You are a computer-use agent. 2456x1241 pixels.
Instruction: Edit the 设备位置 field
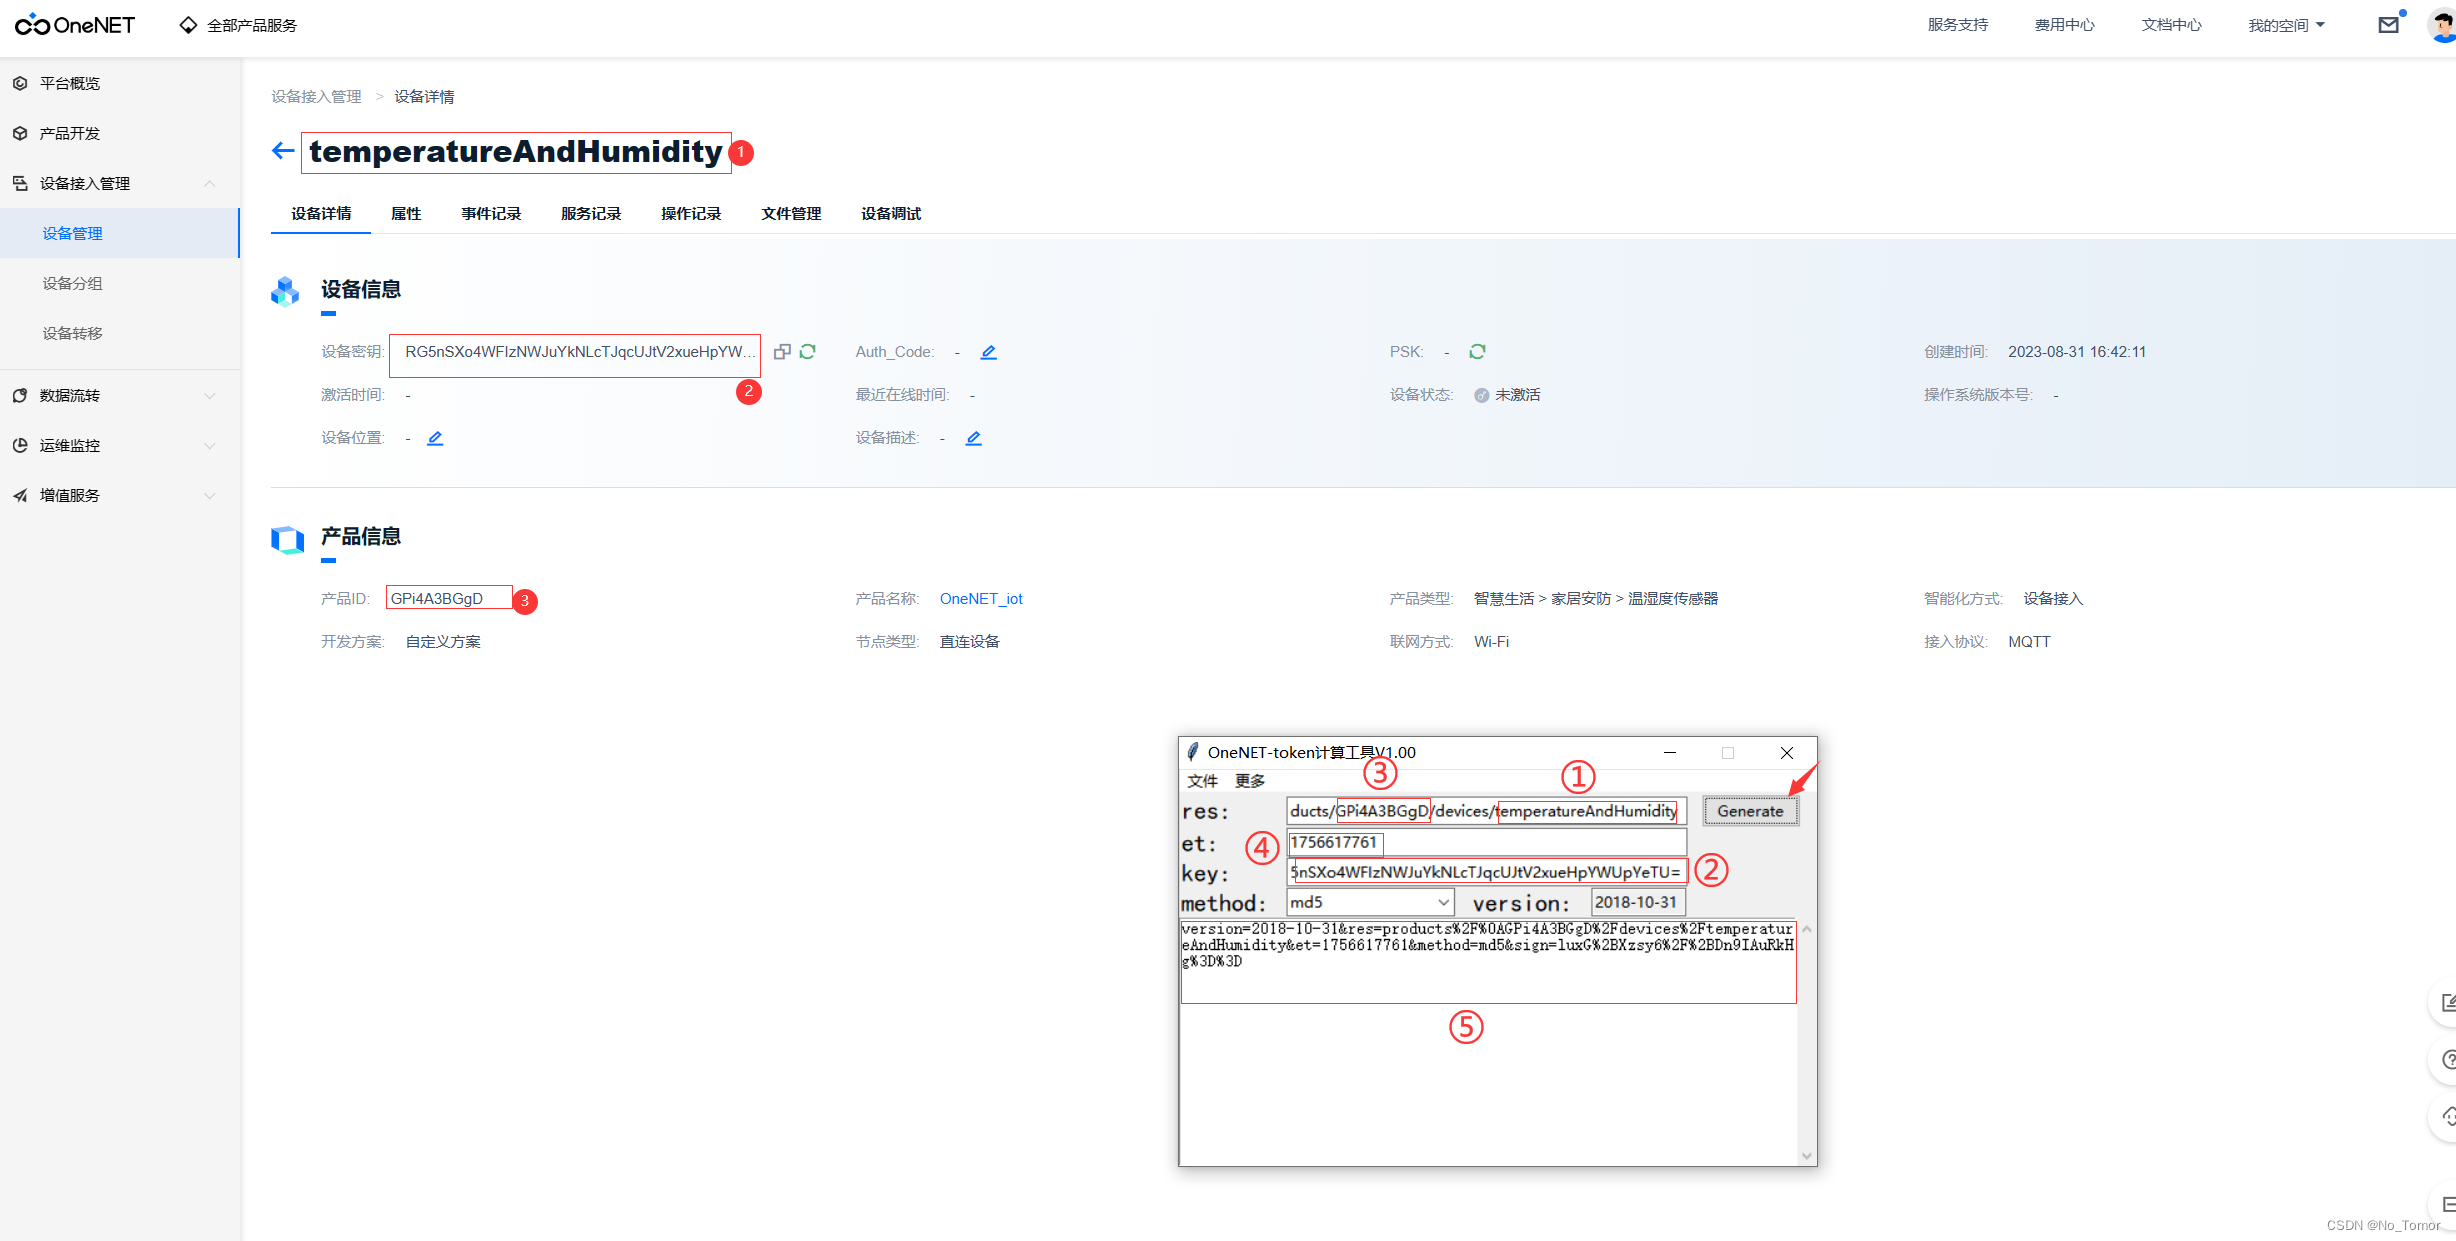435,438
